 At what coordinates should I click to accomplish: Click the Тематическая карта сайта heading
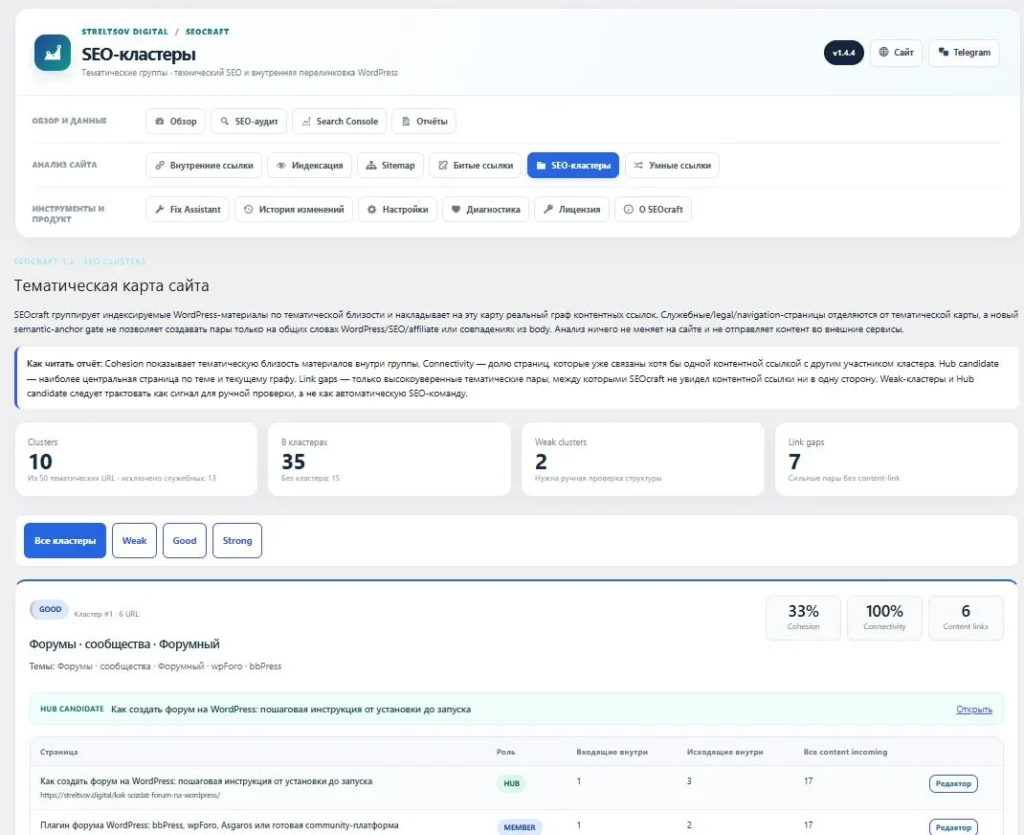(112, 285)
